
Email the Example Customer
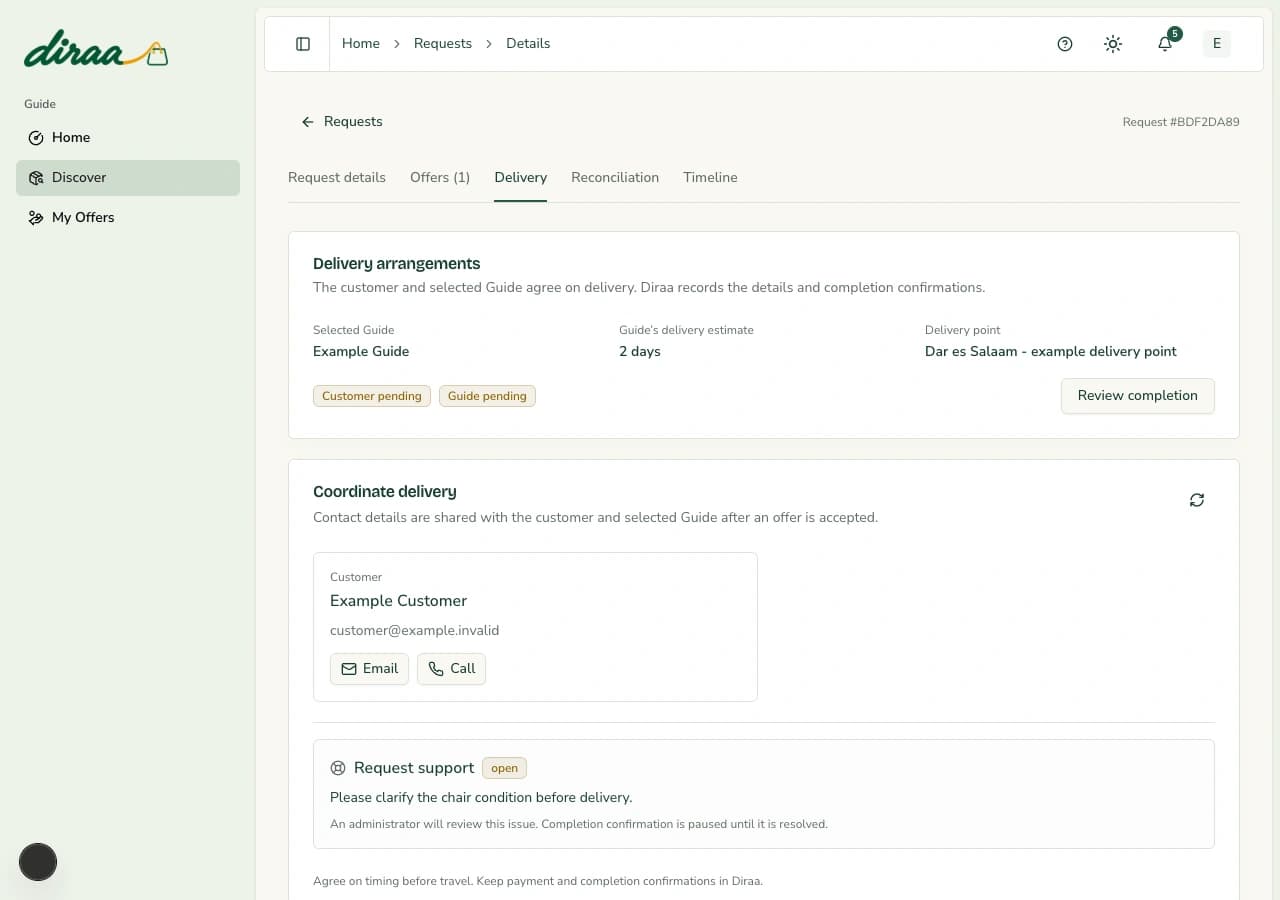click(x=369, y=669)
